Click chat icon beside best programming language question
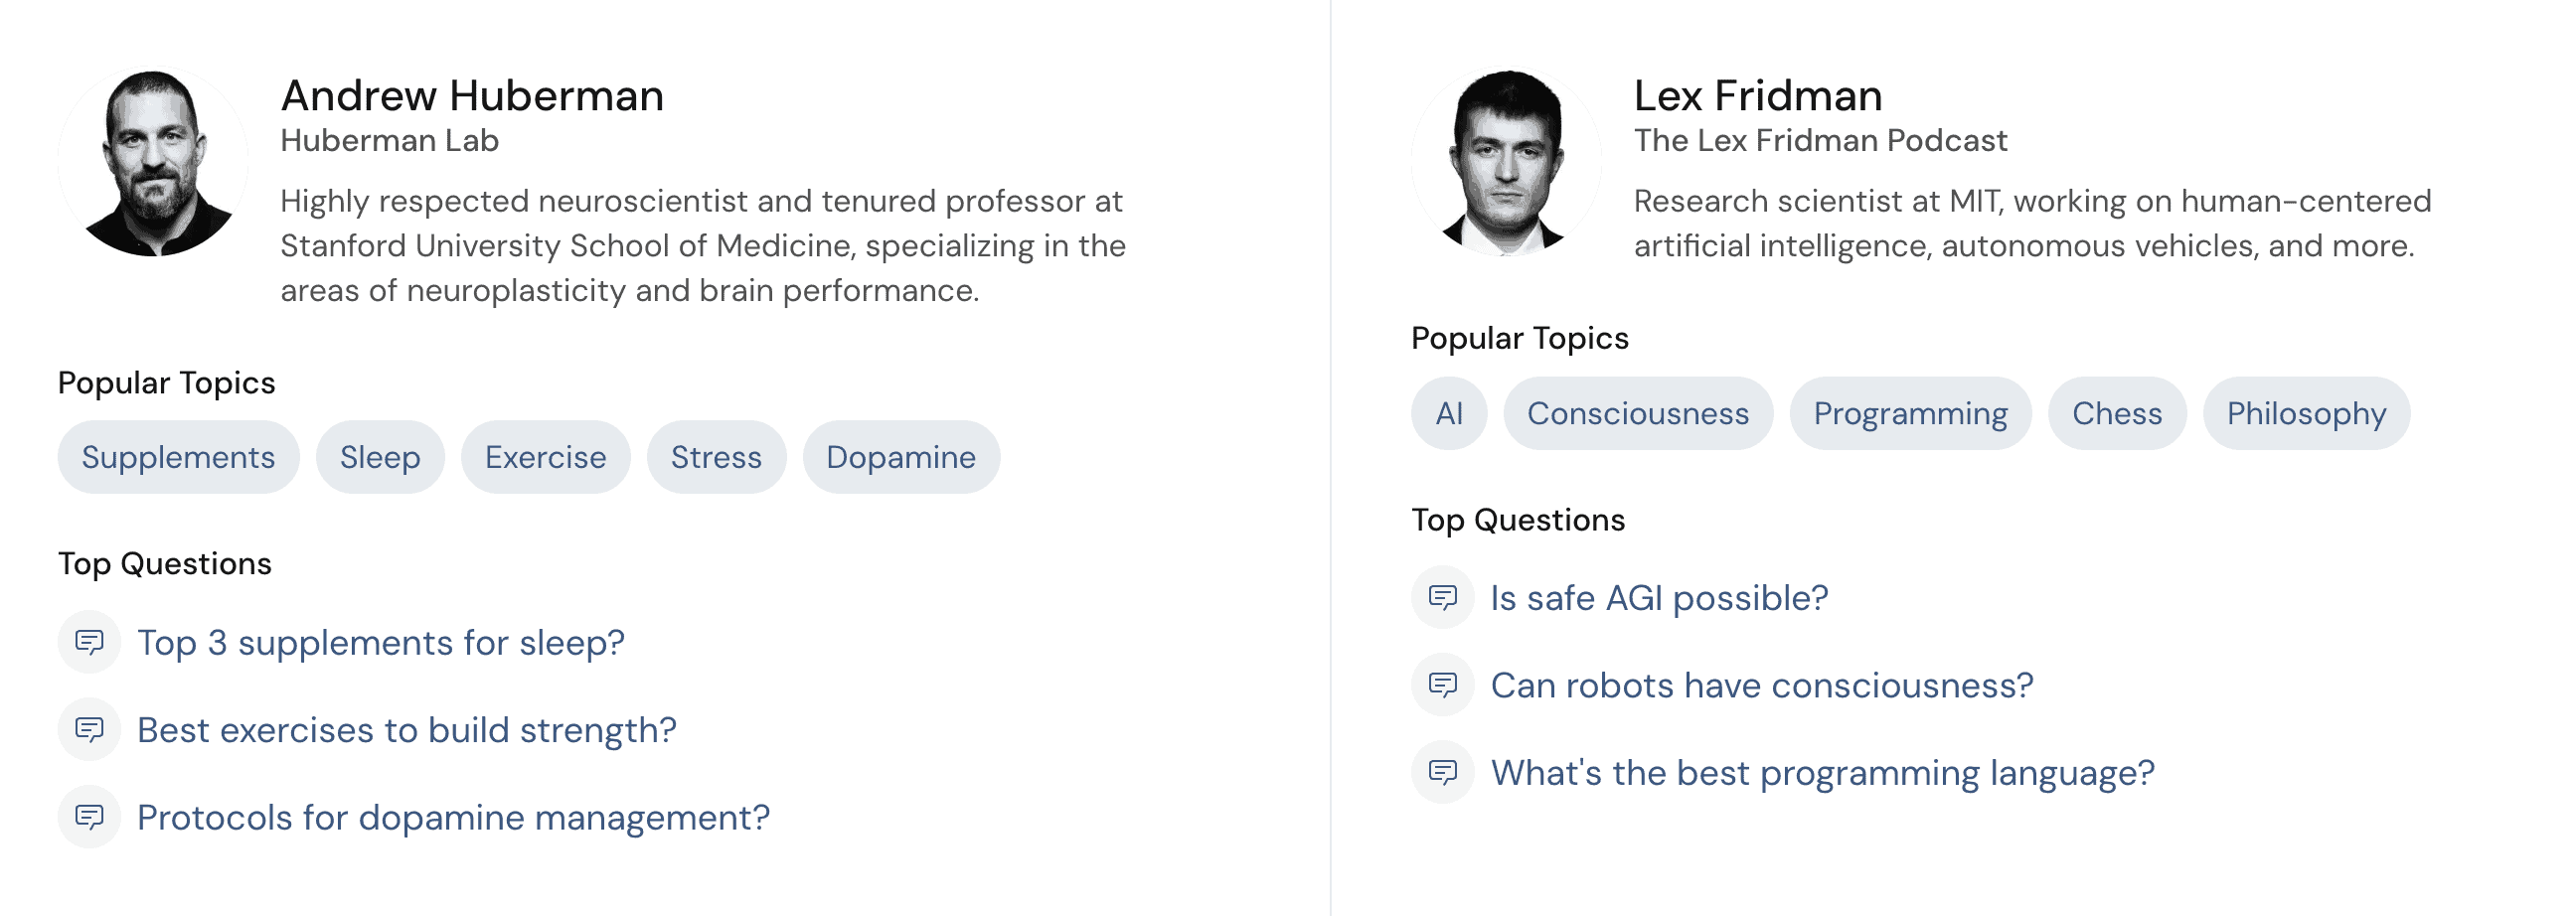The width and height of the screenshot is (2576, 916). 1442,772
